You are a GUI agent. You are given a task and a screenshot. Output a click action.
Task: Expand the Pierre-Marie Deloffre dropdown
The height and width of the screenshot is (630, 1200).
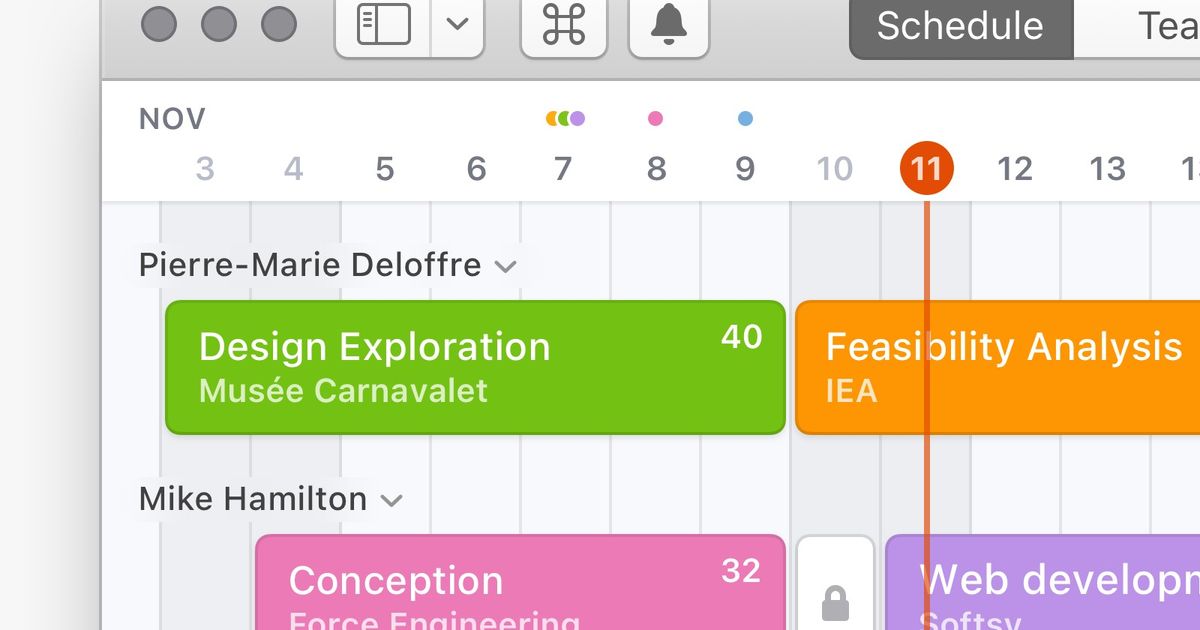click(x=506, y=266)
